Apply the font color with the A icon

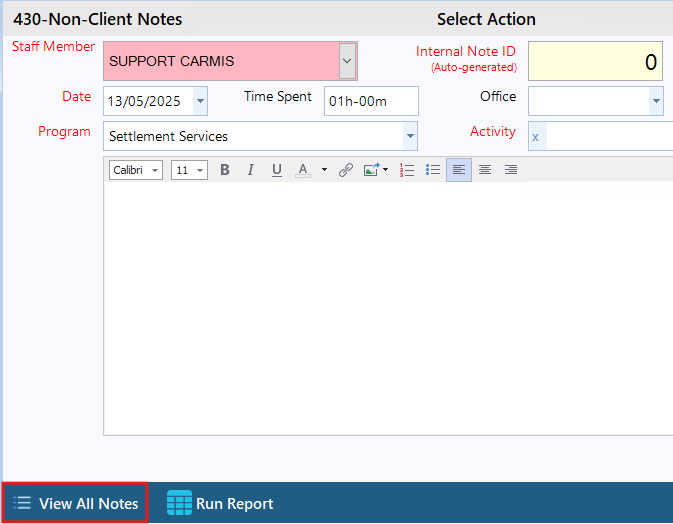pos(303,170)
